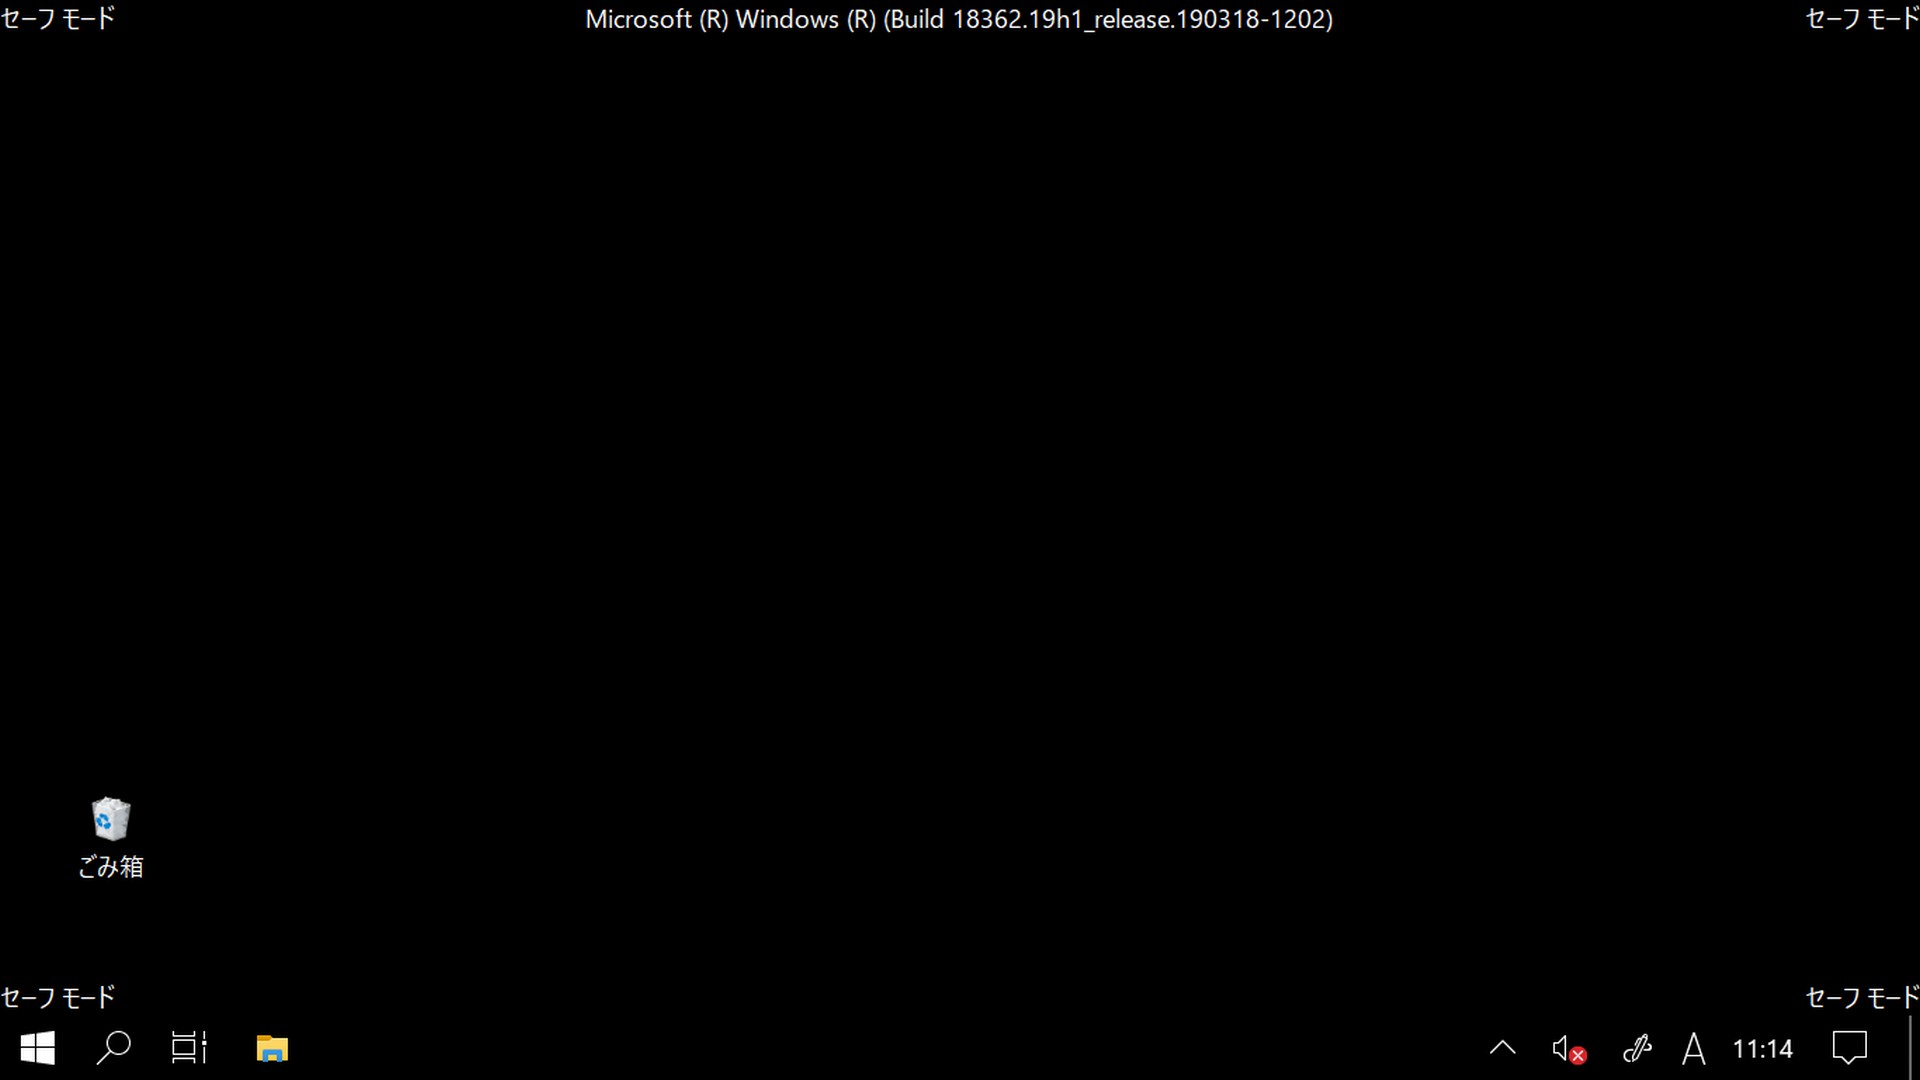Open the Search bar
Screen dimensions: 1920x1080
pyautogui.click(x=113, y=1048)
